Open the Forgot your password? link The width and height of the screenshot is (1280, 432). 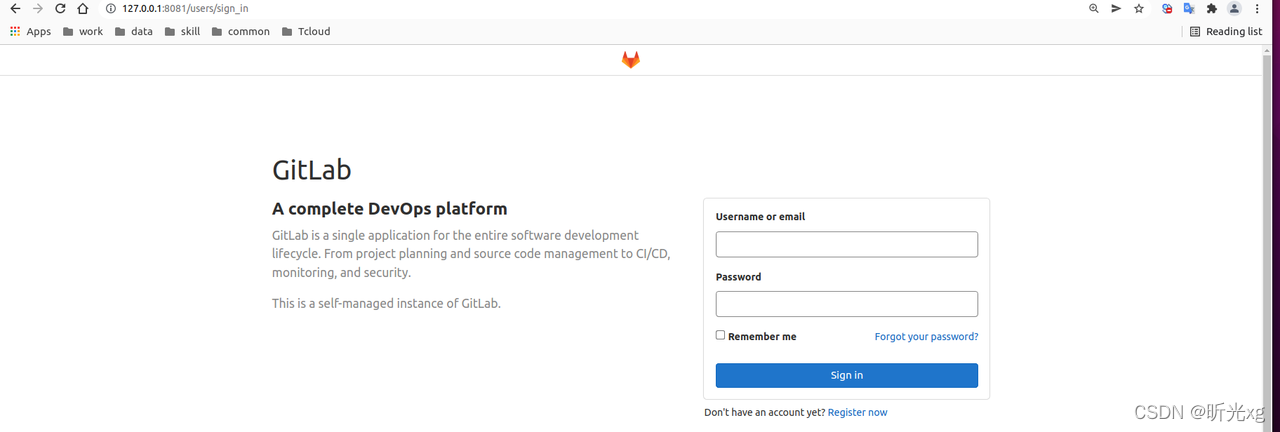(926, 337)
